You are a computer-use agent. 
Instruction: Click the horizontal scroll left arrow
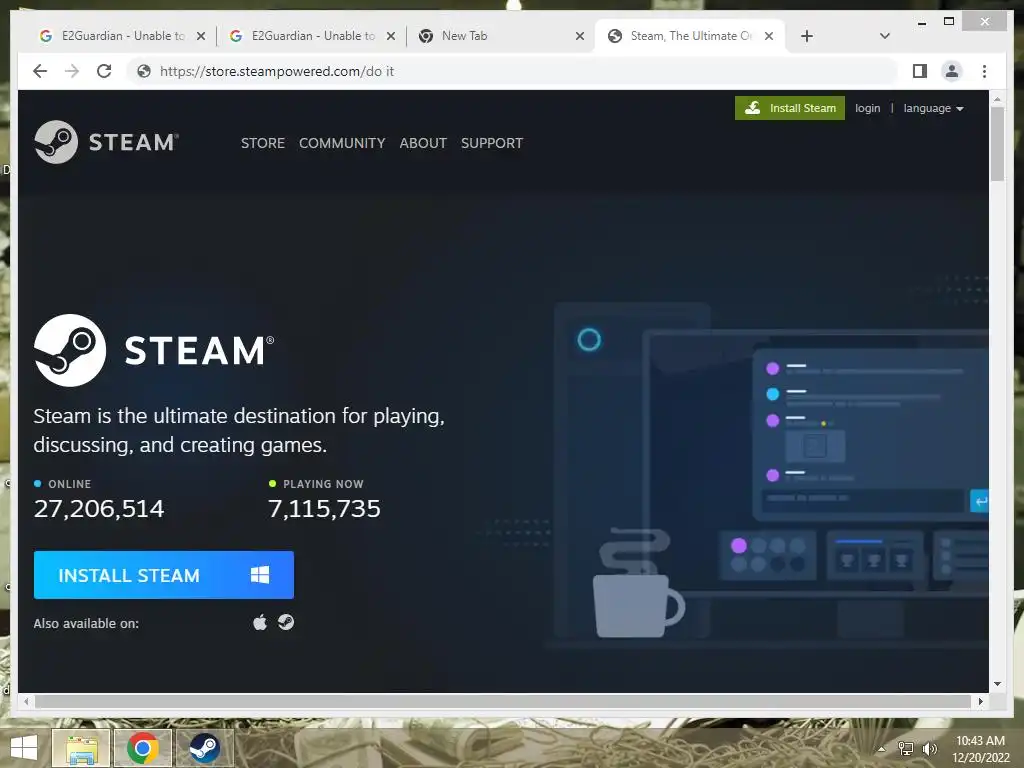(x=26, y=701)
